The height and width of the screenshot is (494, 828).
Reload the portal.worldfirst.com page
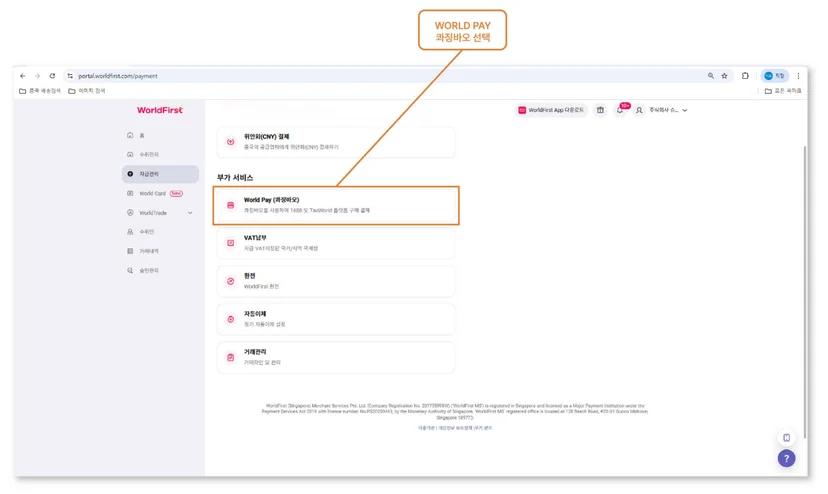pyautogui.click(x=52, y=76)
